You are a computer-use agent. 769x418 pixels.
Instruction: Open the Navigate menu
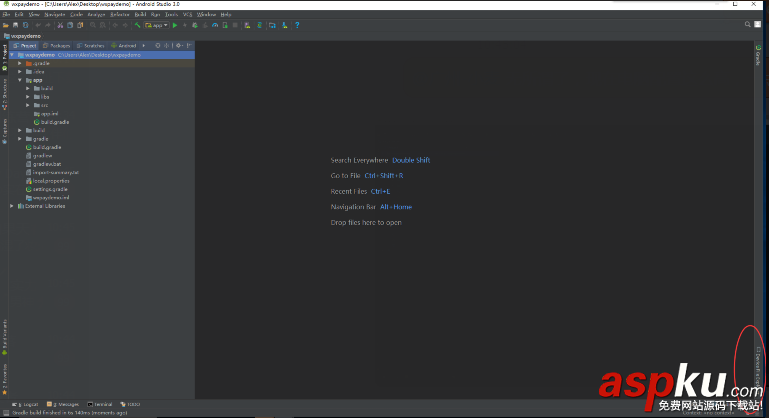click(54, 15)
